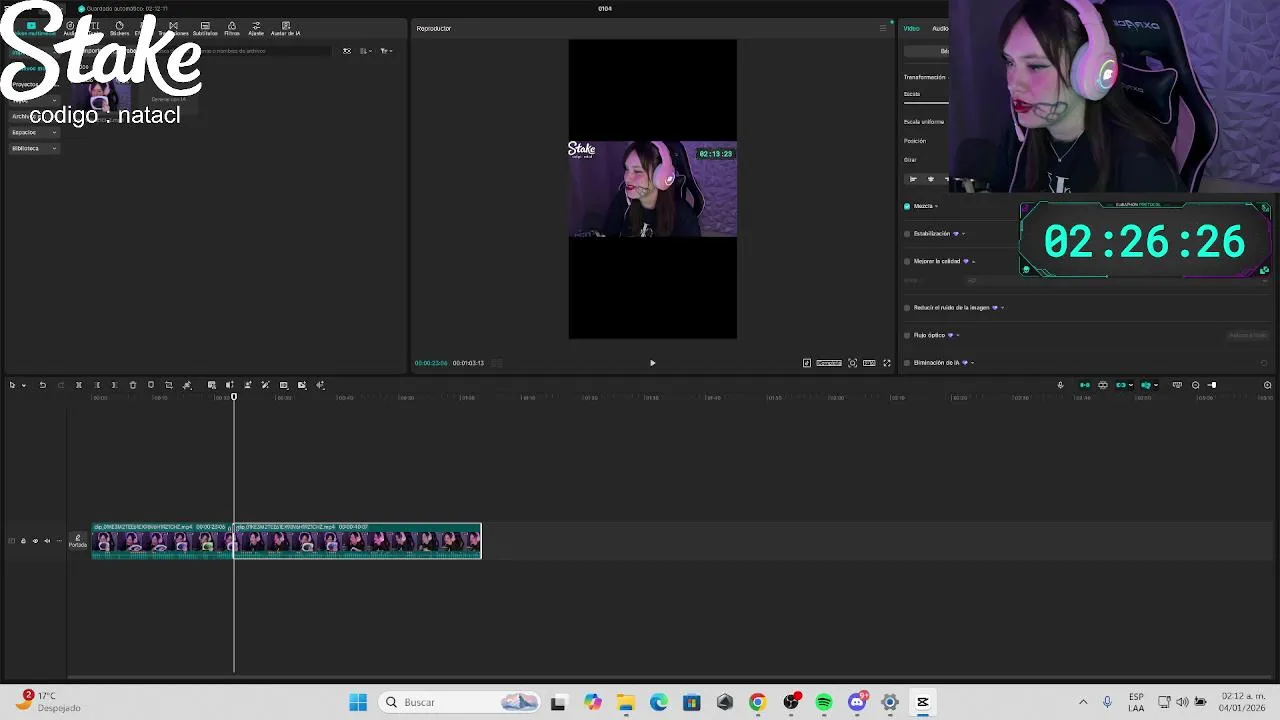Click the undo arrow in timeline toolbar
The width and height of the screenshot is (1280, 720).
click(42, 385)
